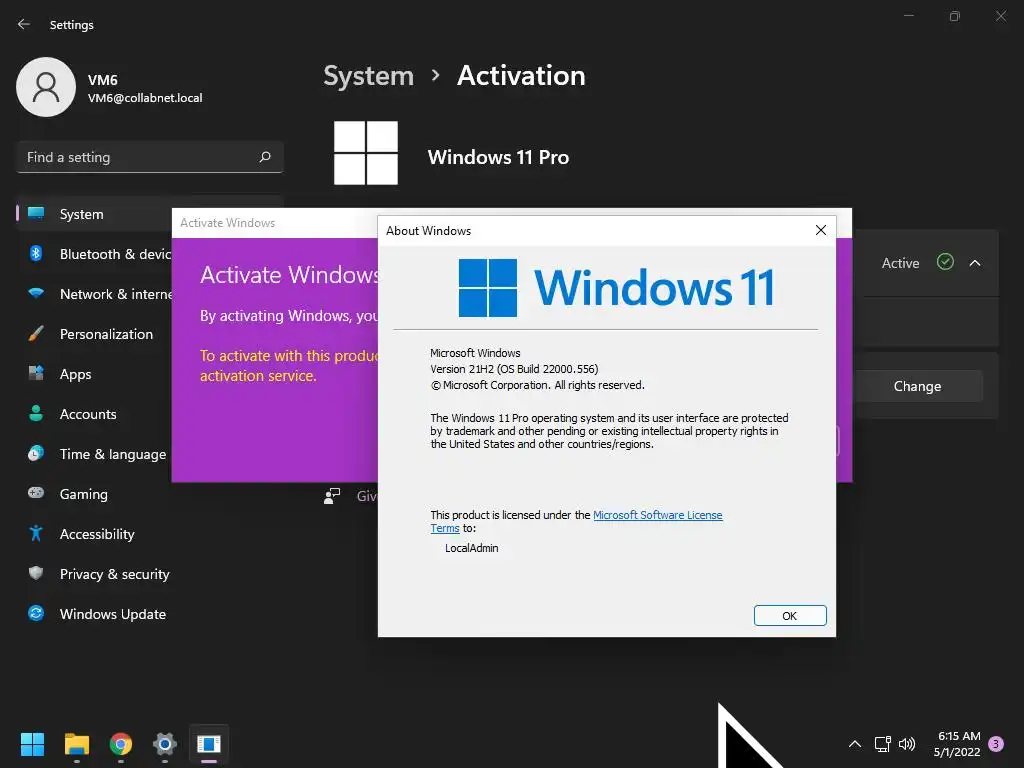Go back with the Settings back arrow
Screen dimensions: 1024x768
[24, 24]
